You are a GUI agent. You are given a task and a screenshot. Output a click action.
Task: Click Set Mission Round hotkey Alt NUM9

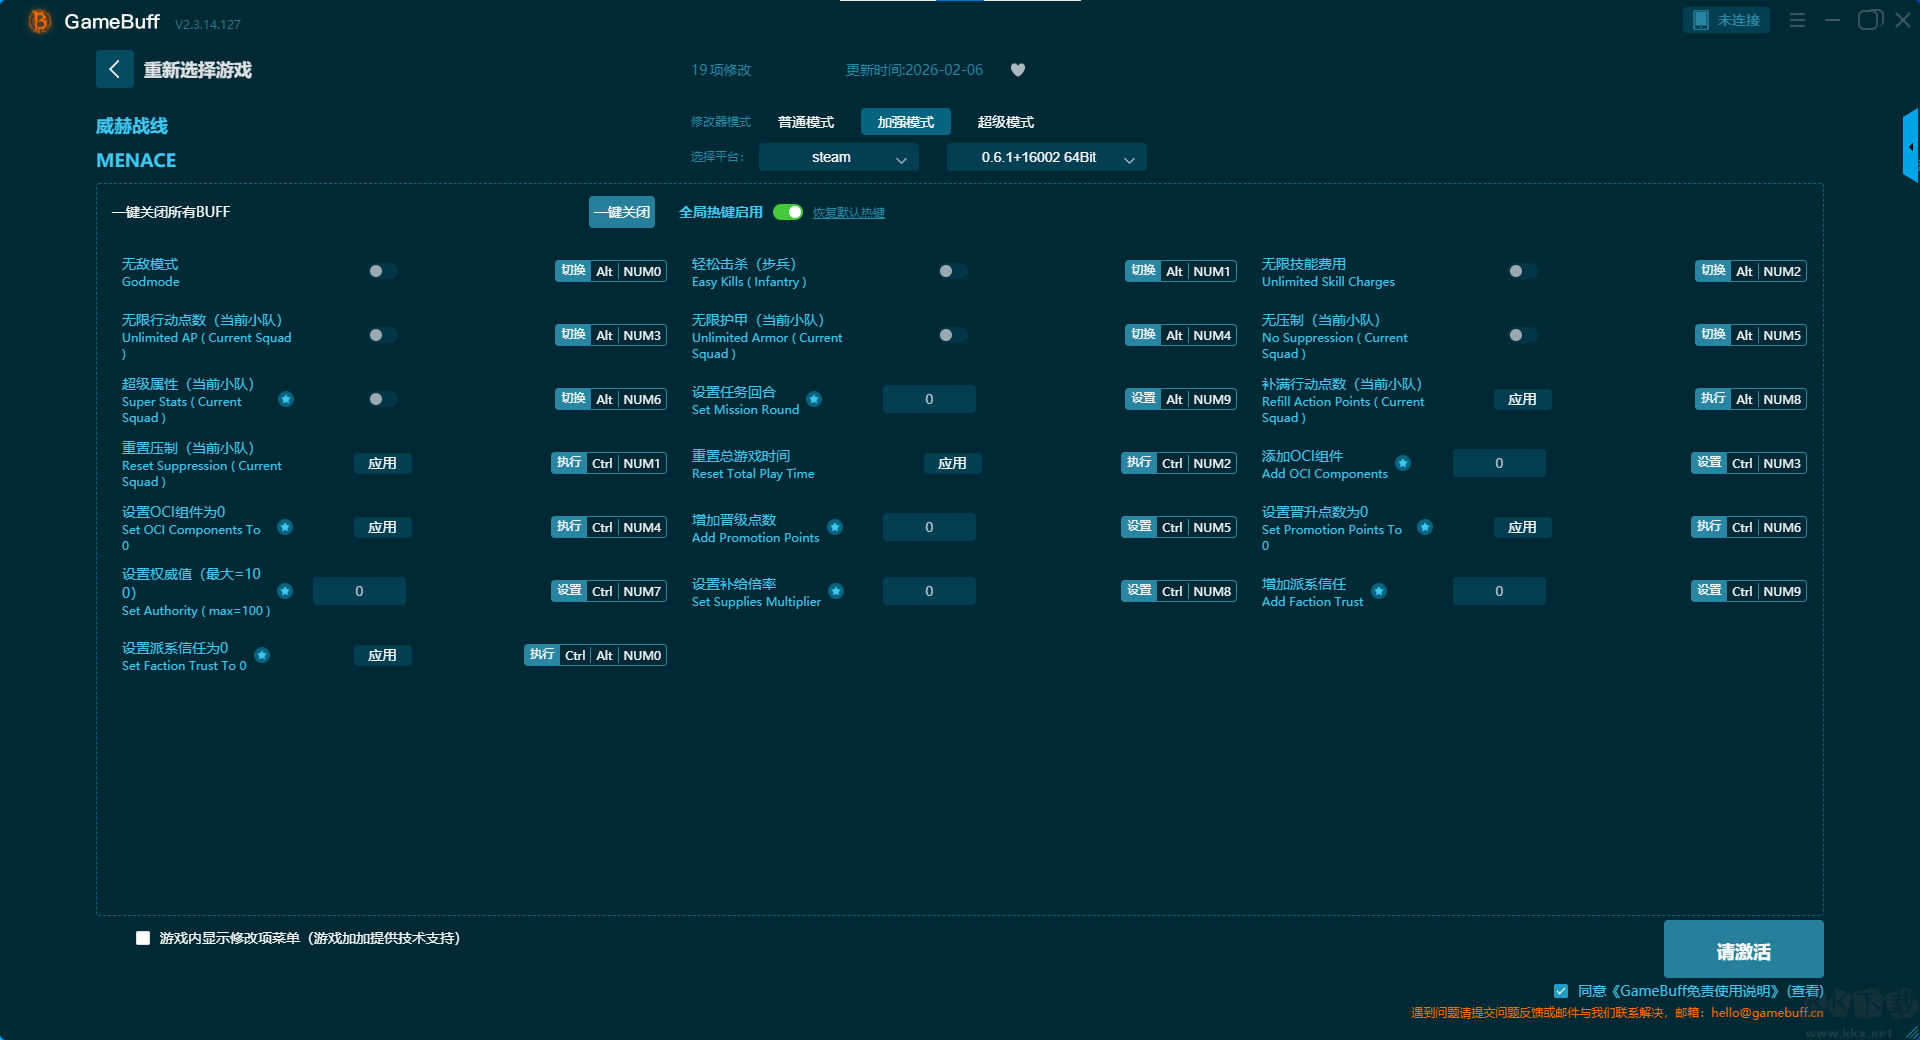click(1181, 399)
